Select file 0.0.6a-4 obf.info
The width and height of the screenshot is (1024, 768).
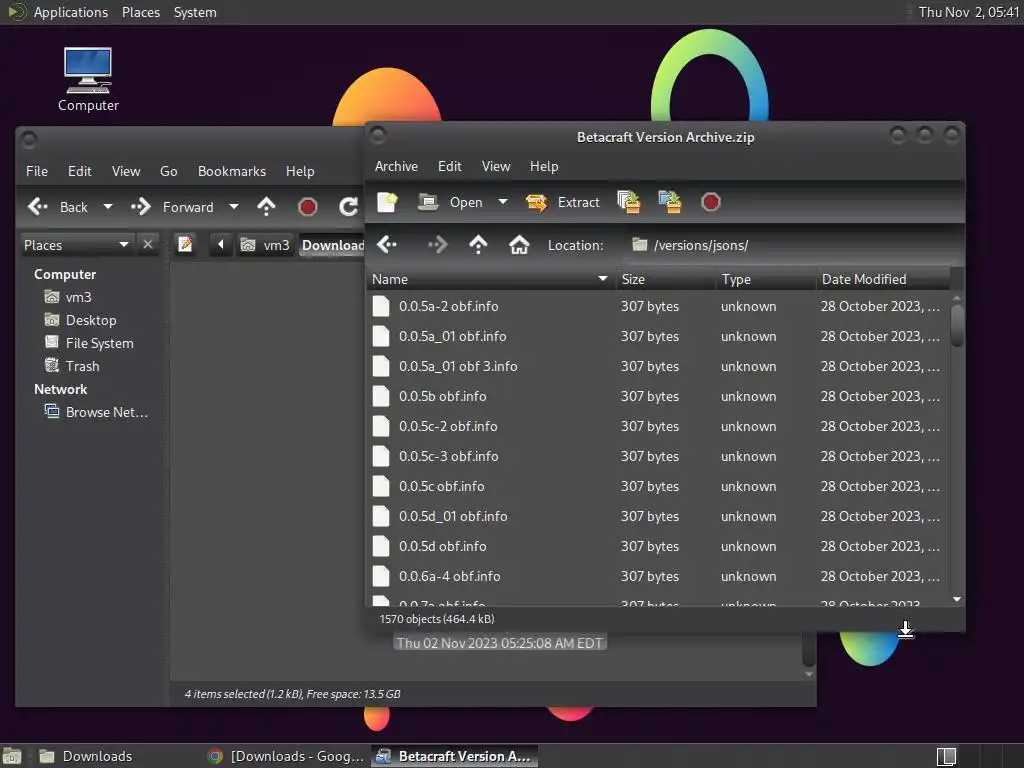pyautogui.click(x=658, y=577)
